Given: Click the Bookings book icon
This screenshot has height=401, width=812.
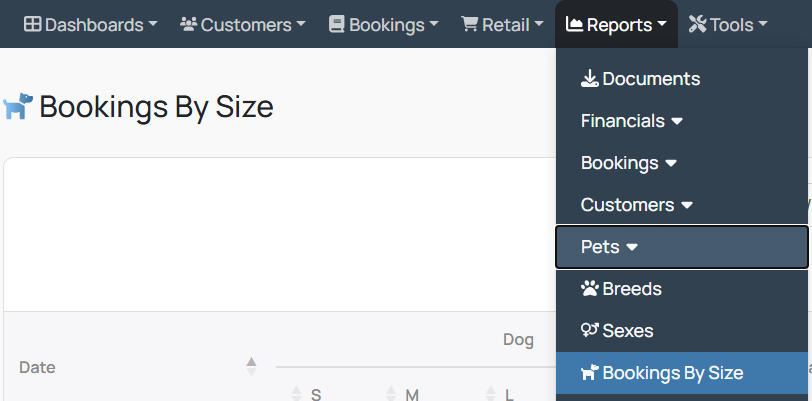Looking at the screenshot, I should 337,24.
